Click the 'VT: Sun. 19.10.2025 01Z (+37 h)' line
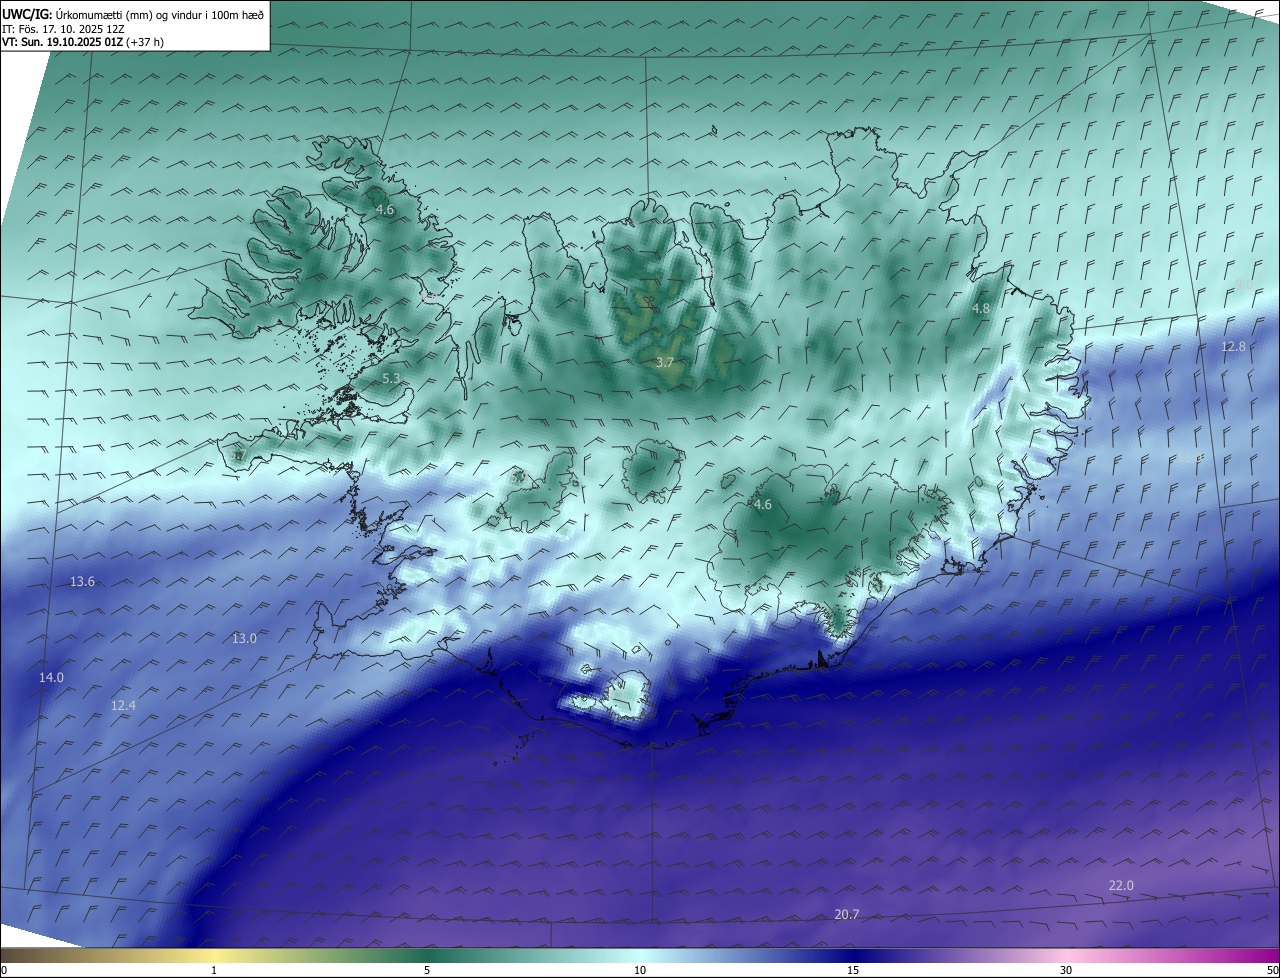The width and height of the screenshot is (1280, 978). coord(83,42)
